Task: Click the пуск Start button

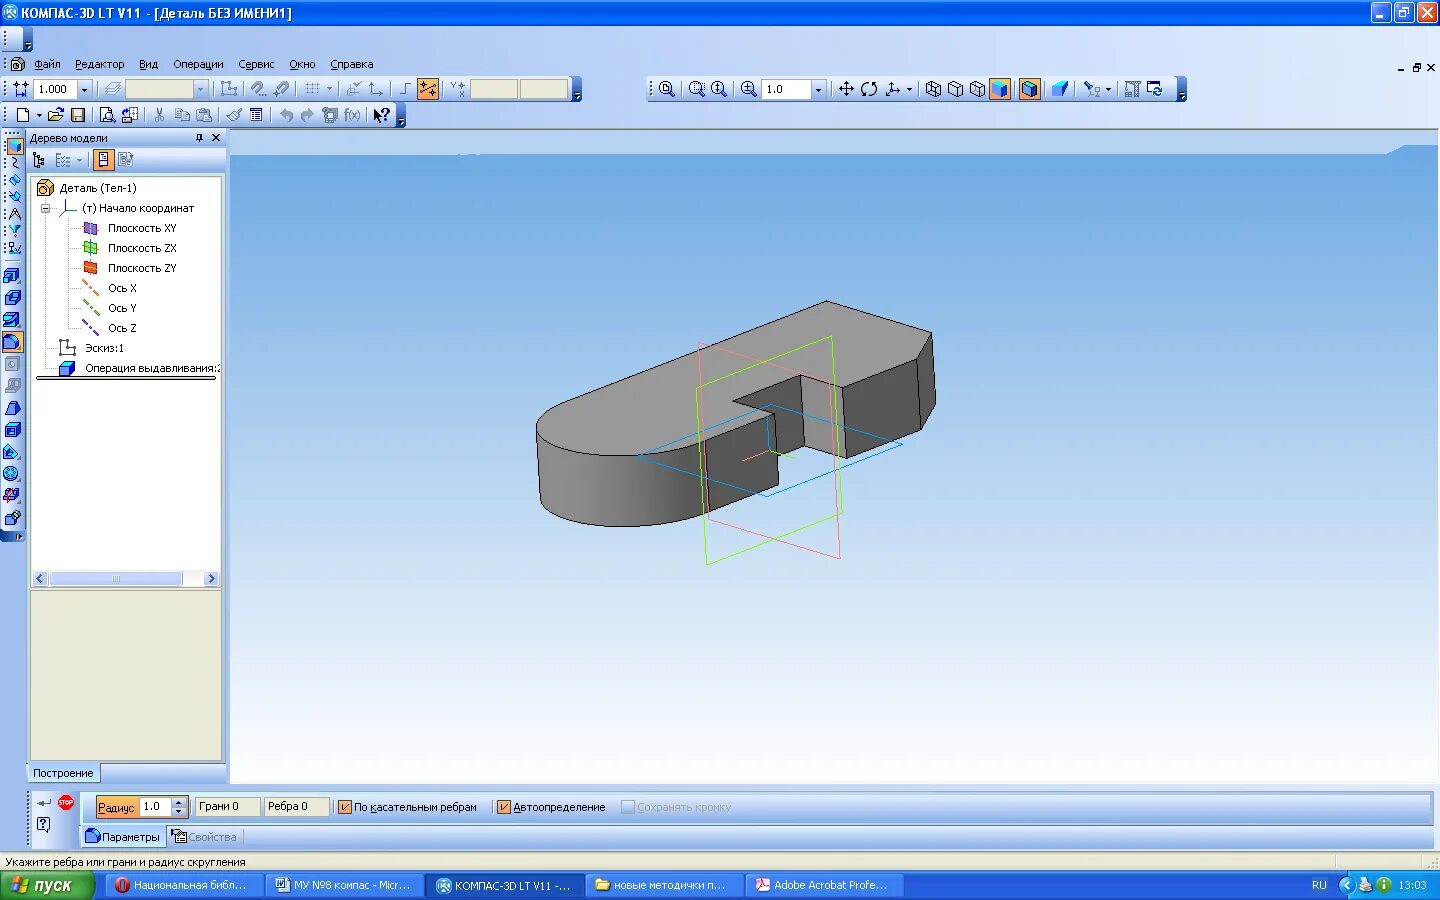Action: point(47,885)
